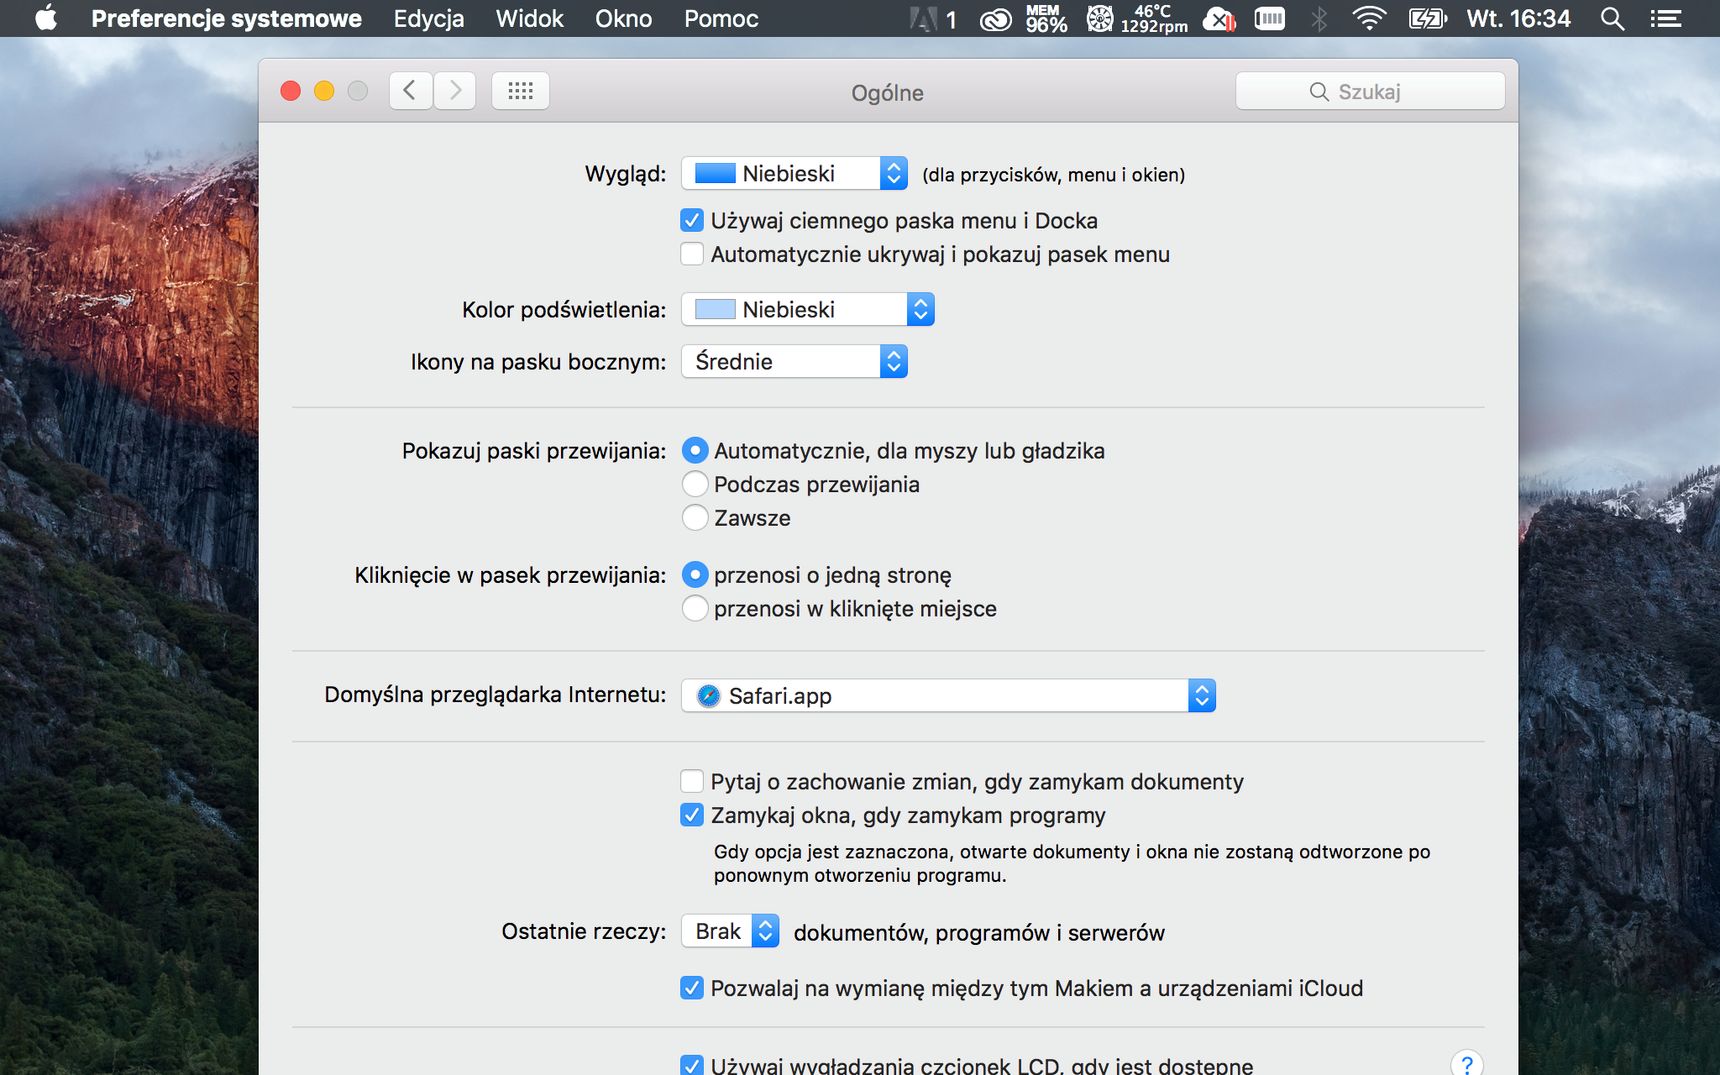Image resolution: width=1720 pixels, height=1075 pixels.
Task: Click the blue Wygląd color swatch
Action: pos(715,173)
